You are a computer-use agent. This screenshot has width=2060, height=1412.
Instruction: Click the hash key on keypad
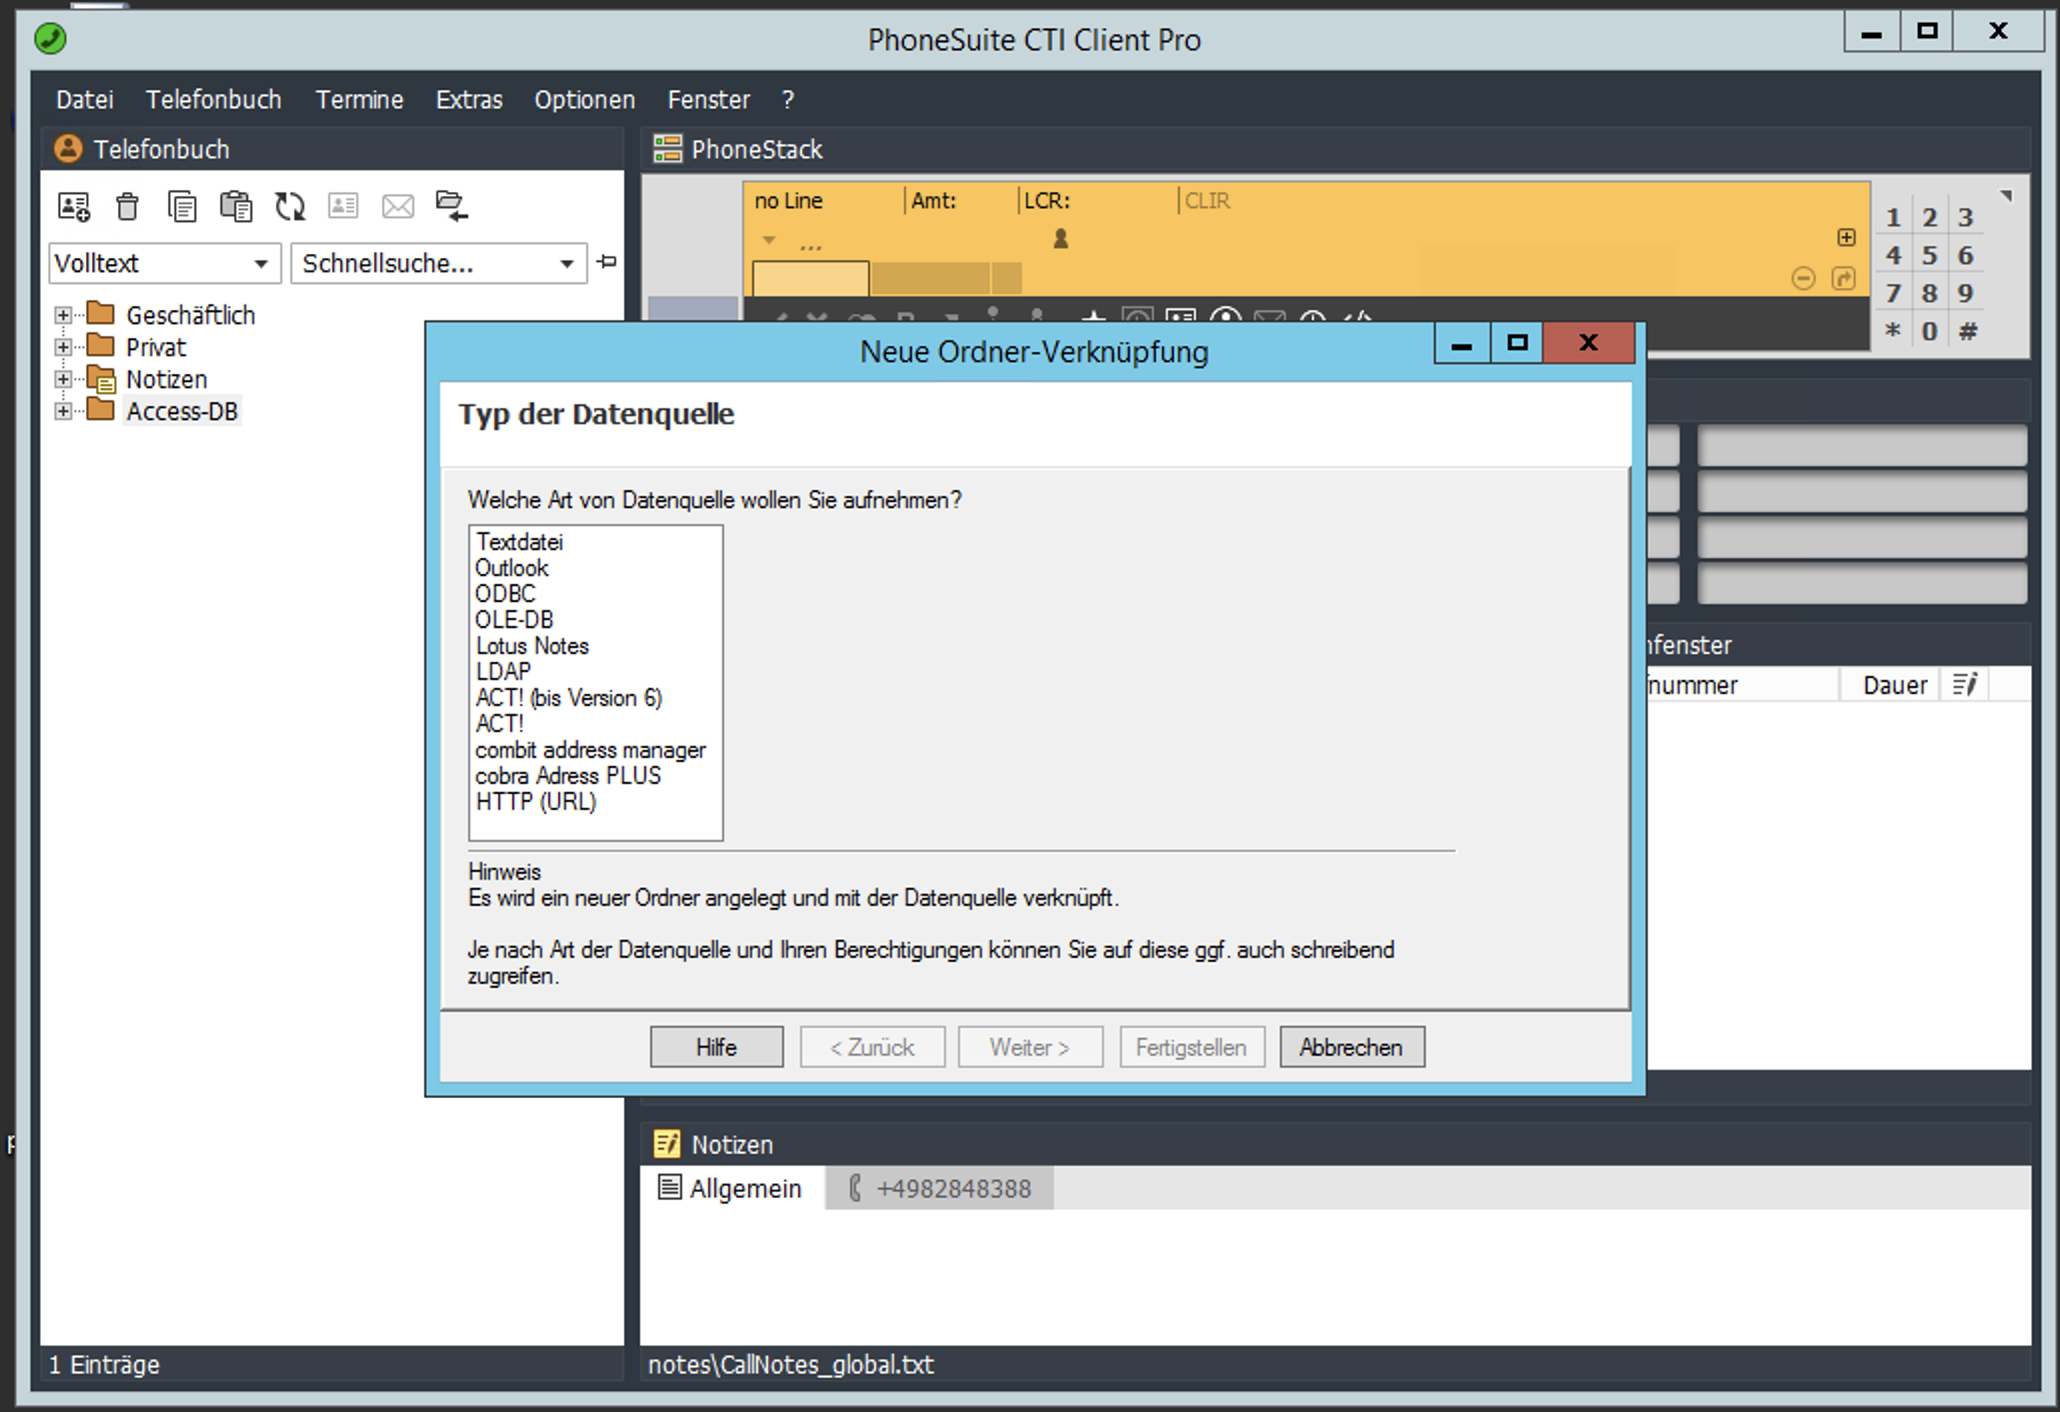(1967, 331)
